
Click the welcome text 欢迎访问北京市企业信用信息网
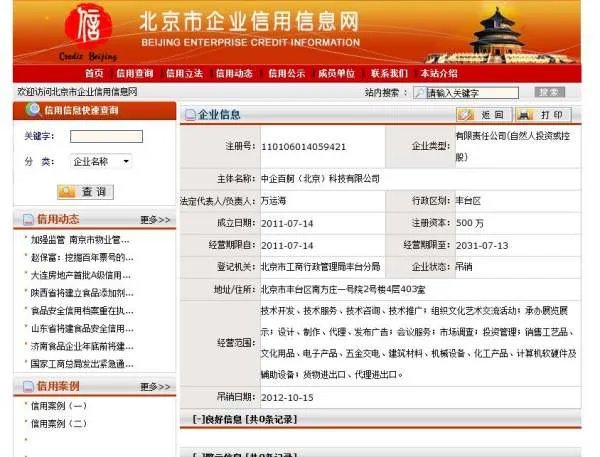coord(77,92)
